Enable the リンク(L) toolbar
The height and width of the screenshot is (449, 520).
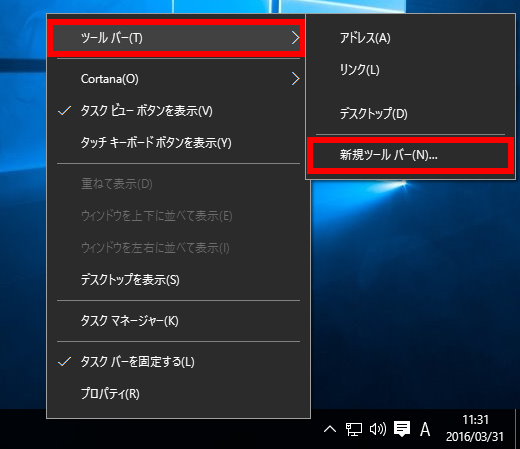tap(410, 70)
